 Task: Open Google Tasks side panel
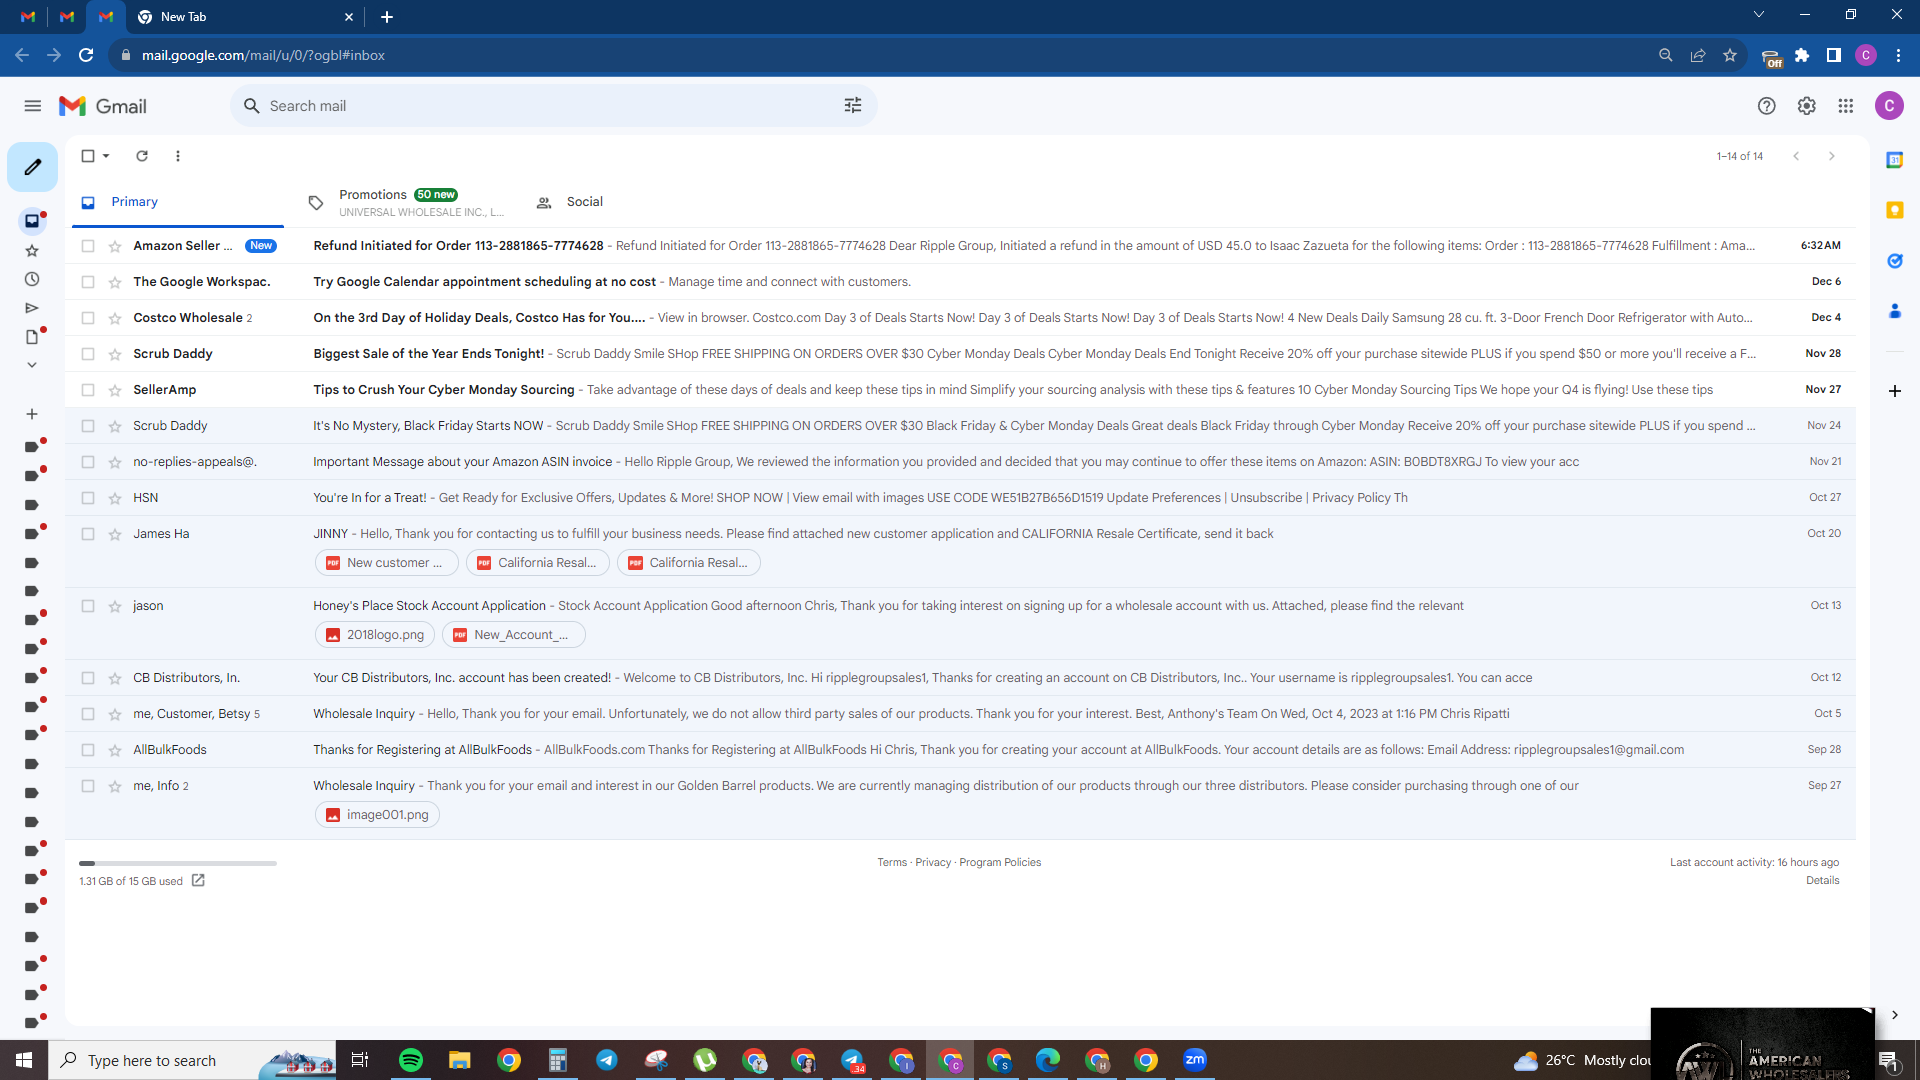coord(1894,261)
